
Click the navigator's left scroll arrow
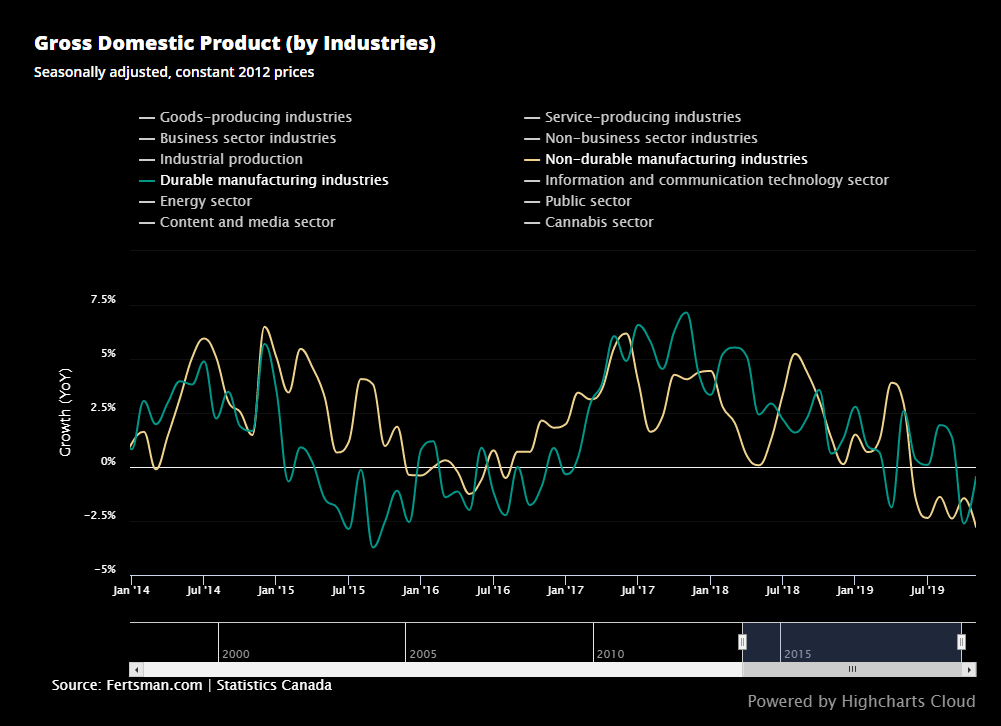coord(136,668)
